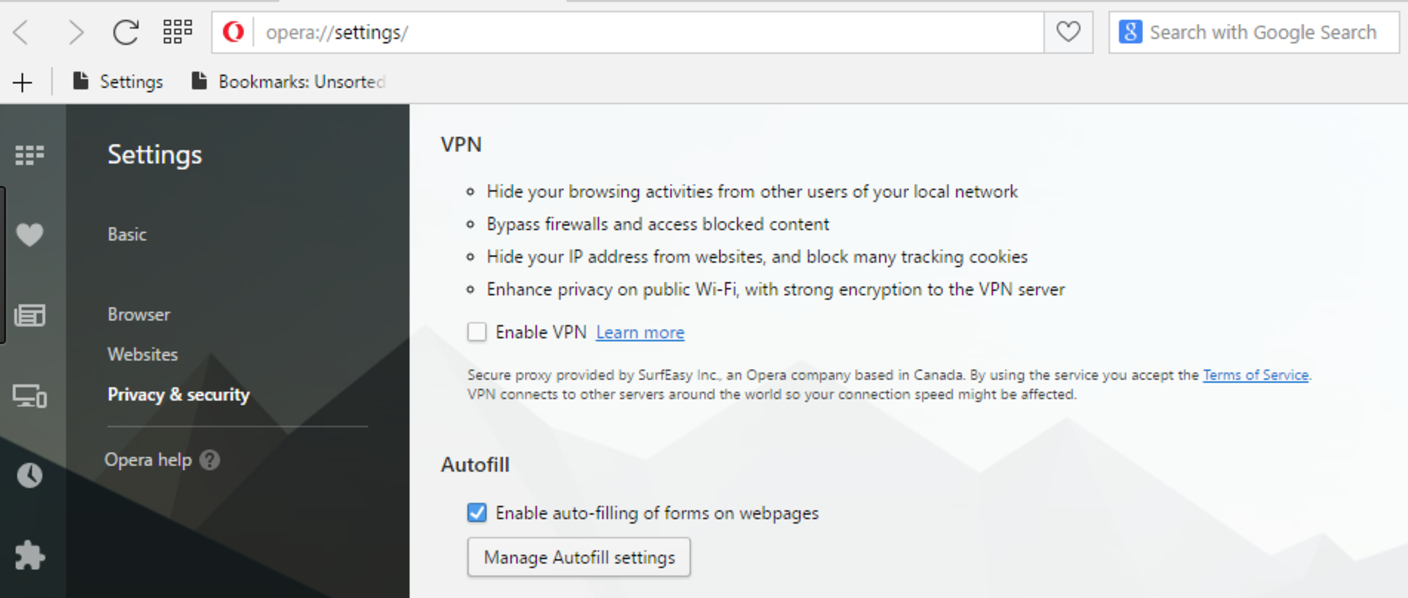Open a new tab with plus button
This screenshot has height=598, width=1408.
pos(22,82)
